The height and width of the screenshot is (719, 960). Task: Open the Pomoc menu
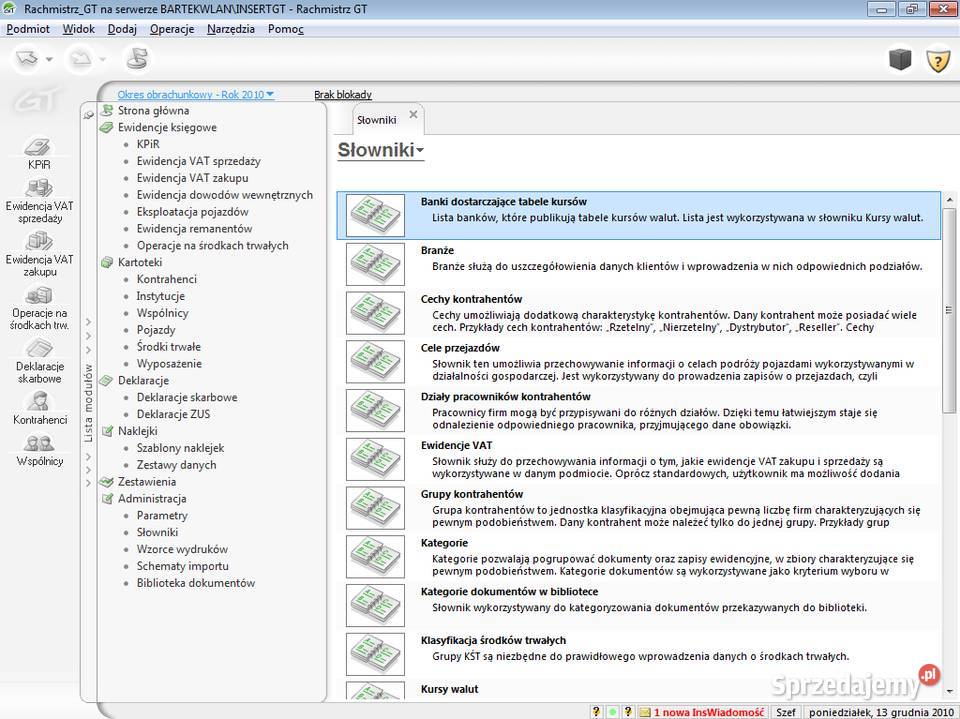[x=285, y=29]
